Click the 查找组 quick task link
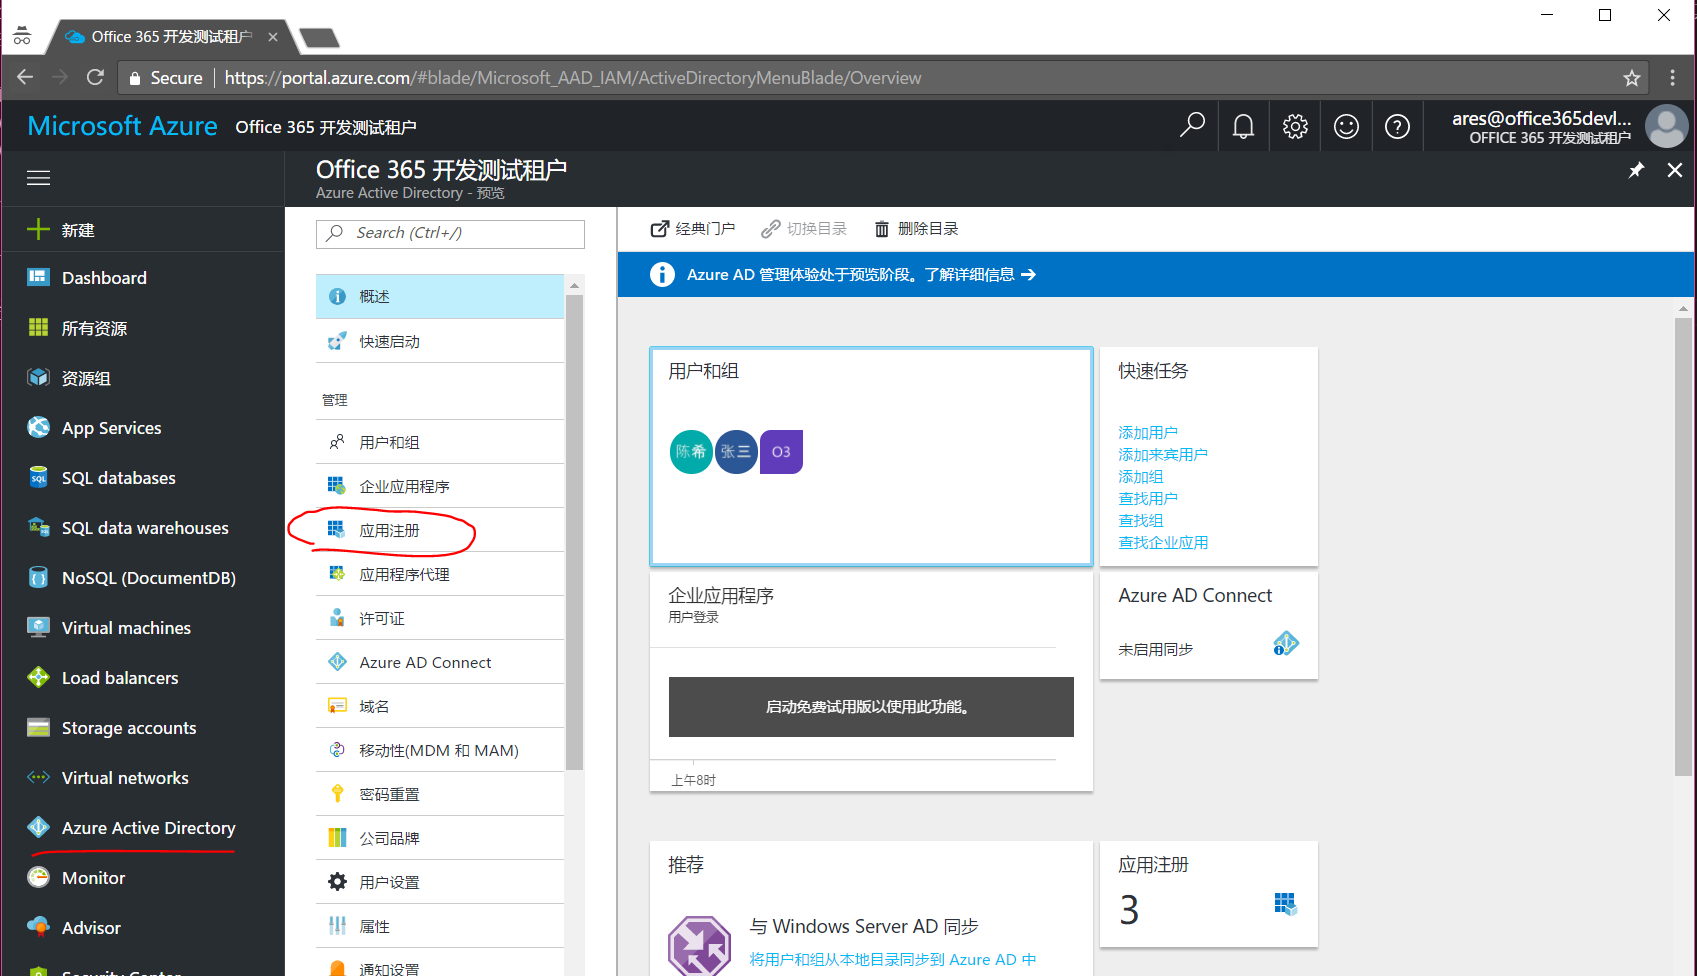 (1141, 521)
